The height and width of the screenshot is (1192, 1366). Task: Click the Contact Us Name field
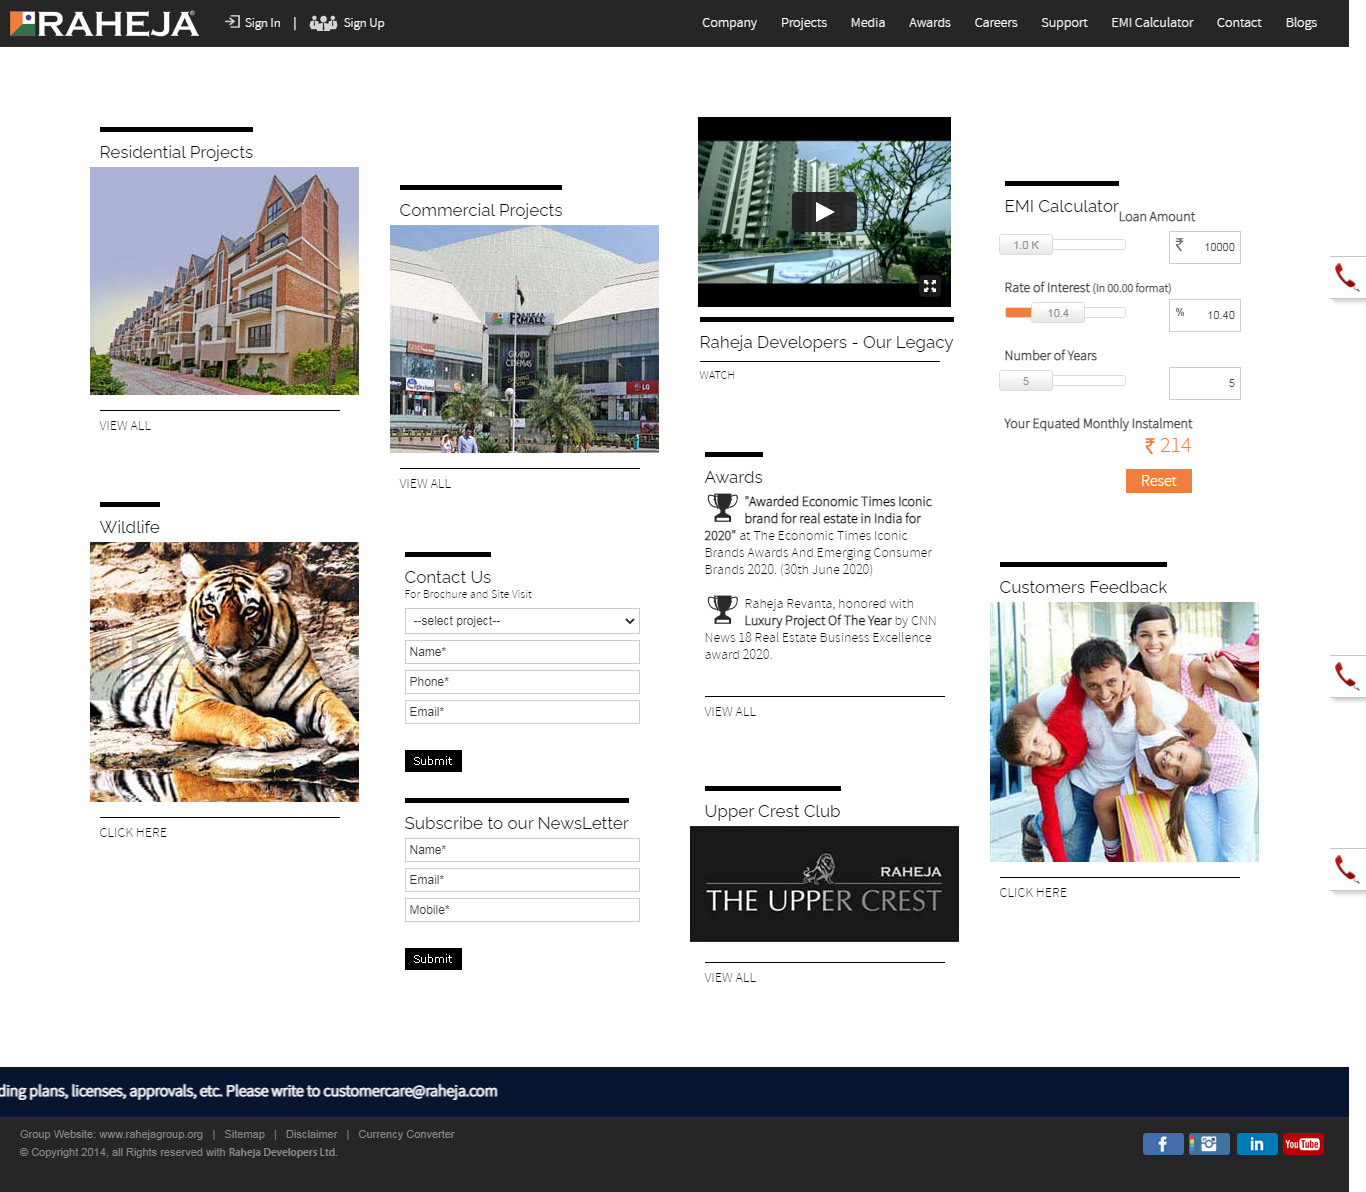click(522, 652)
